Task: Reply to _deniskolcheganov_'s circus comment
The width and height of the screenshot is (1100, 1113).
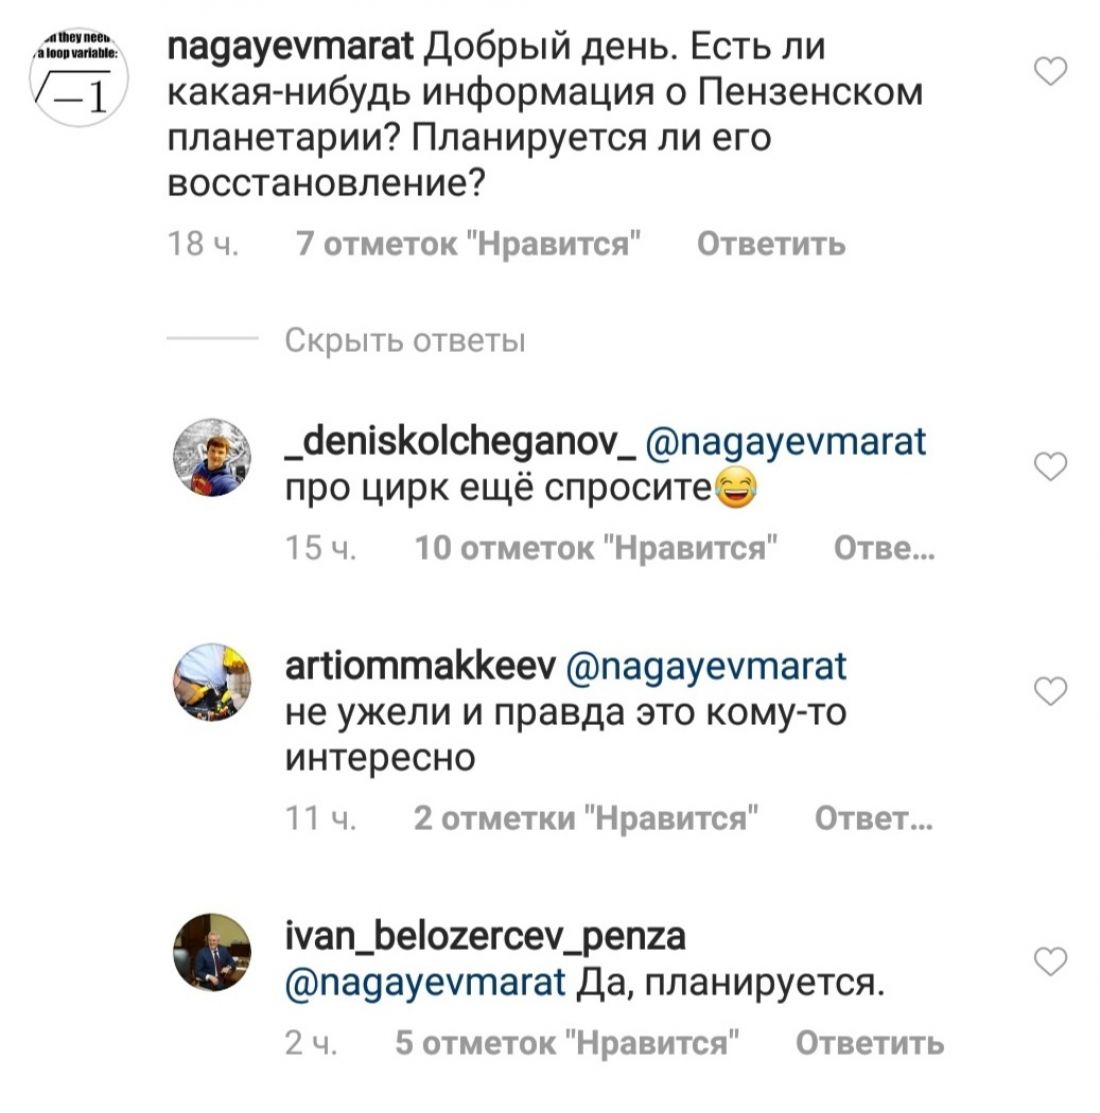Action: click(x=883, y=548)
